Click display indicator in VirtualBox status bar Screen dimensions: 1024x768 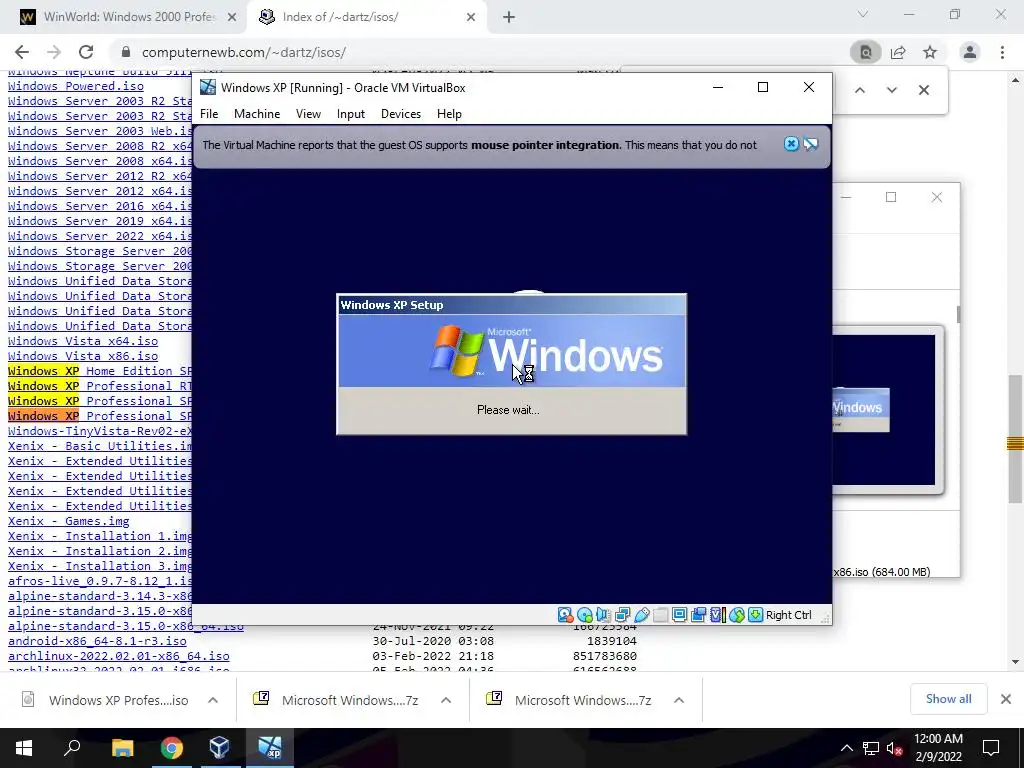(679, 615)
